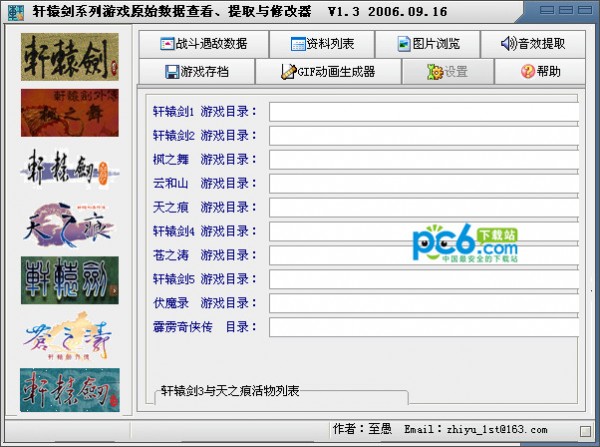Image resolution: width=600 pixels, height=447 pixels.
Task: Click the app icon in title bar
Action: coord(16,13)
